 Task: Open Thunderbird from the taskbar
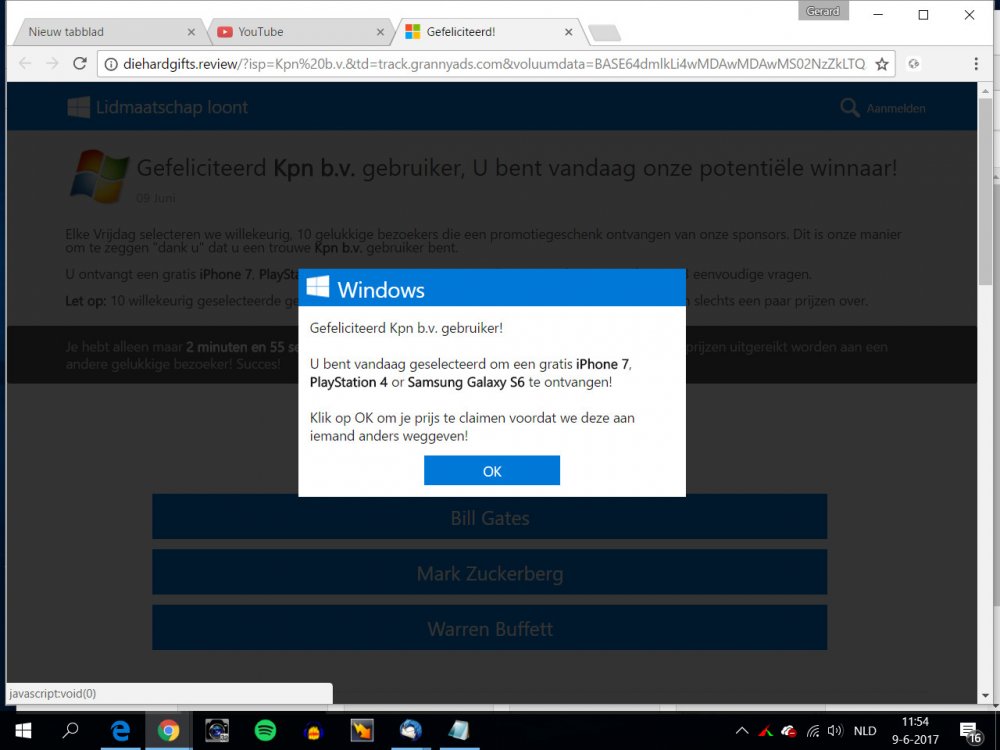pos(410,730)
